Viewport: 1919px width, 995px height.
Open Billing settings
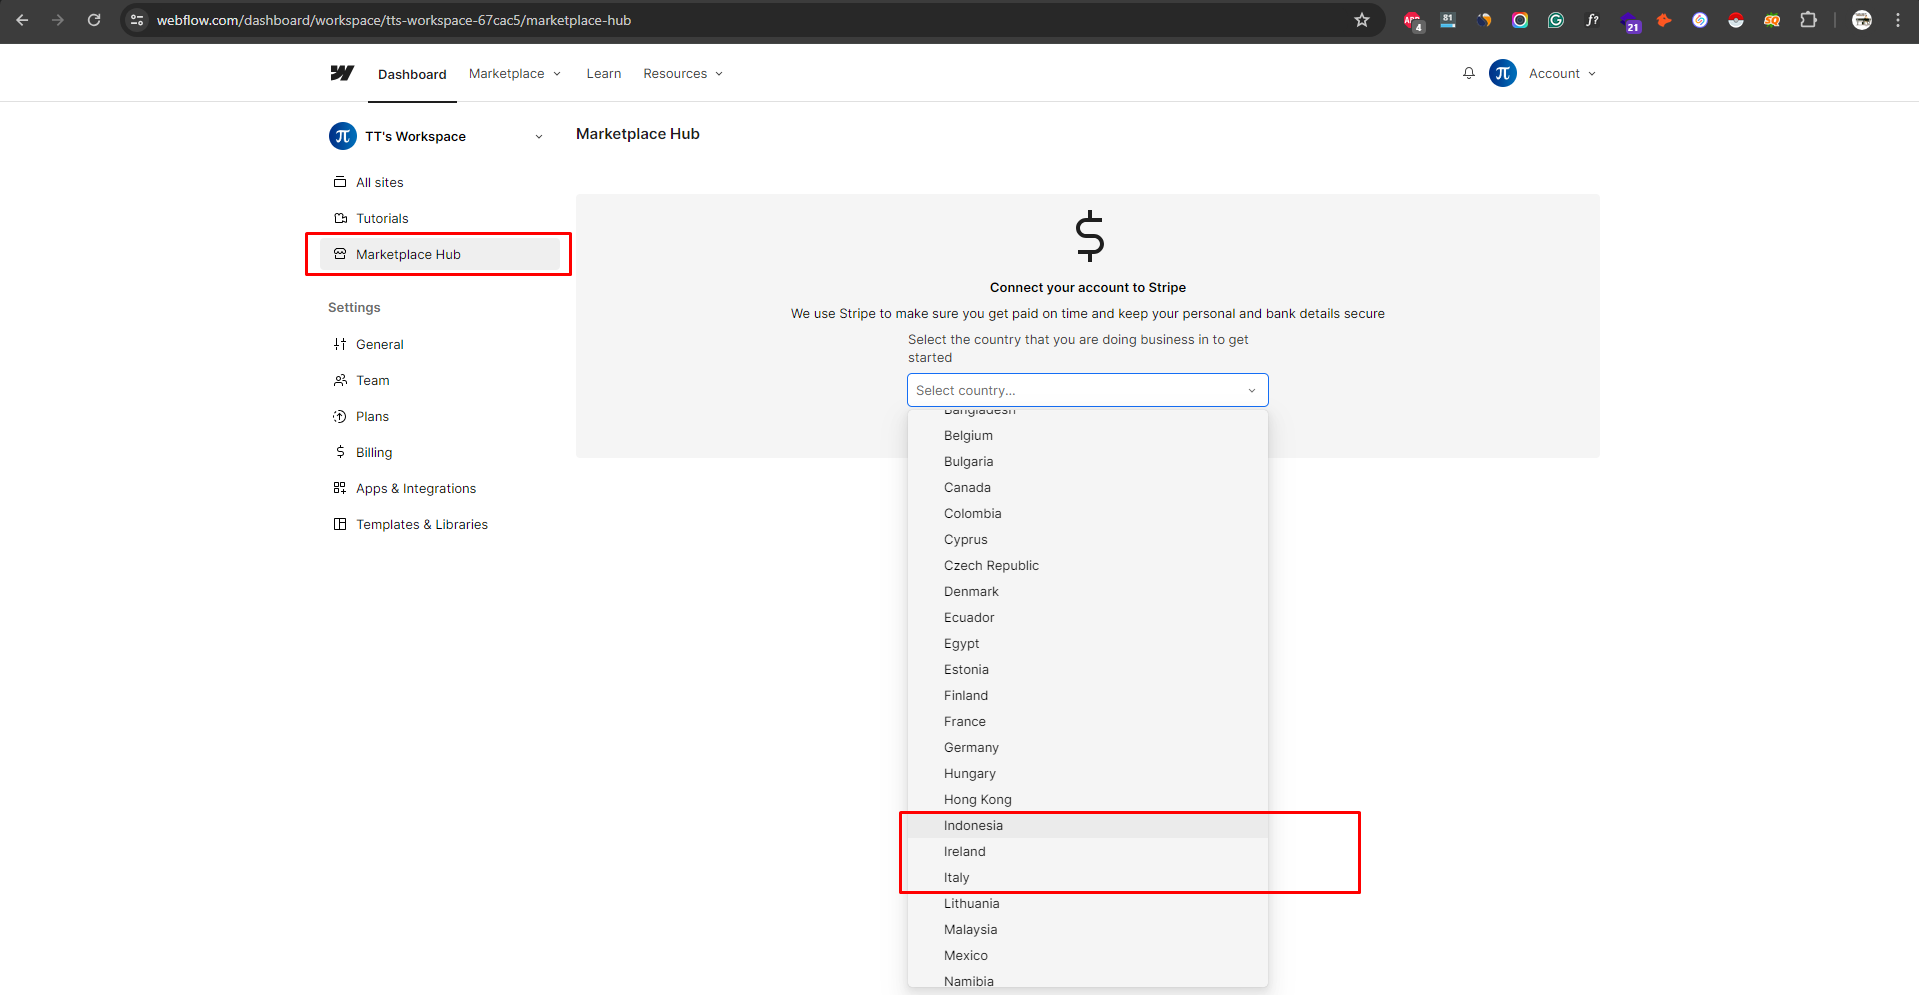tap(440, 452)
